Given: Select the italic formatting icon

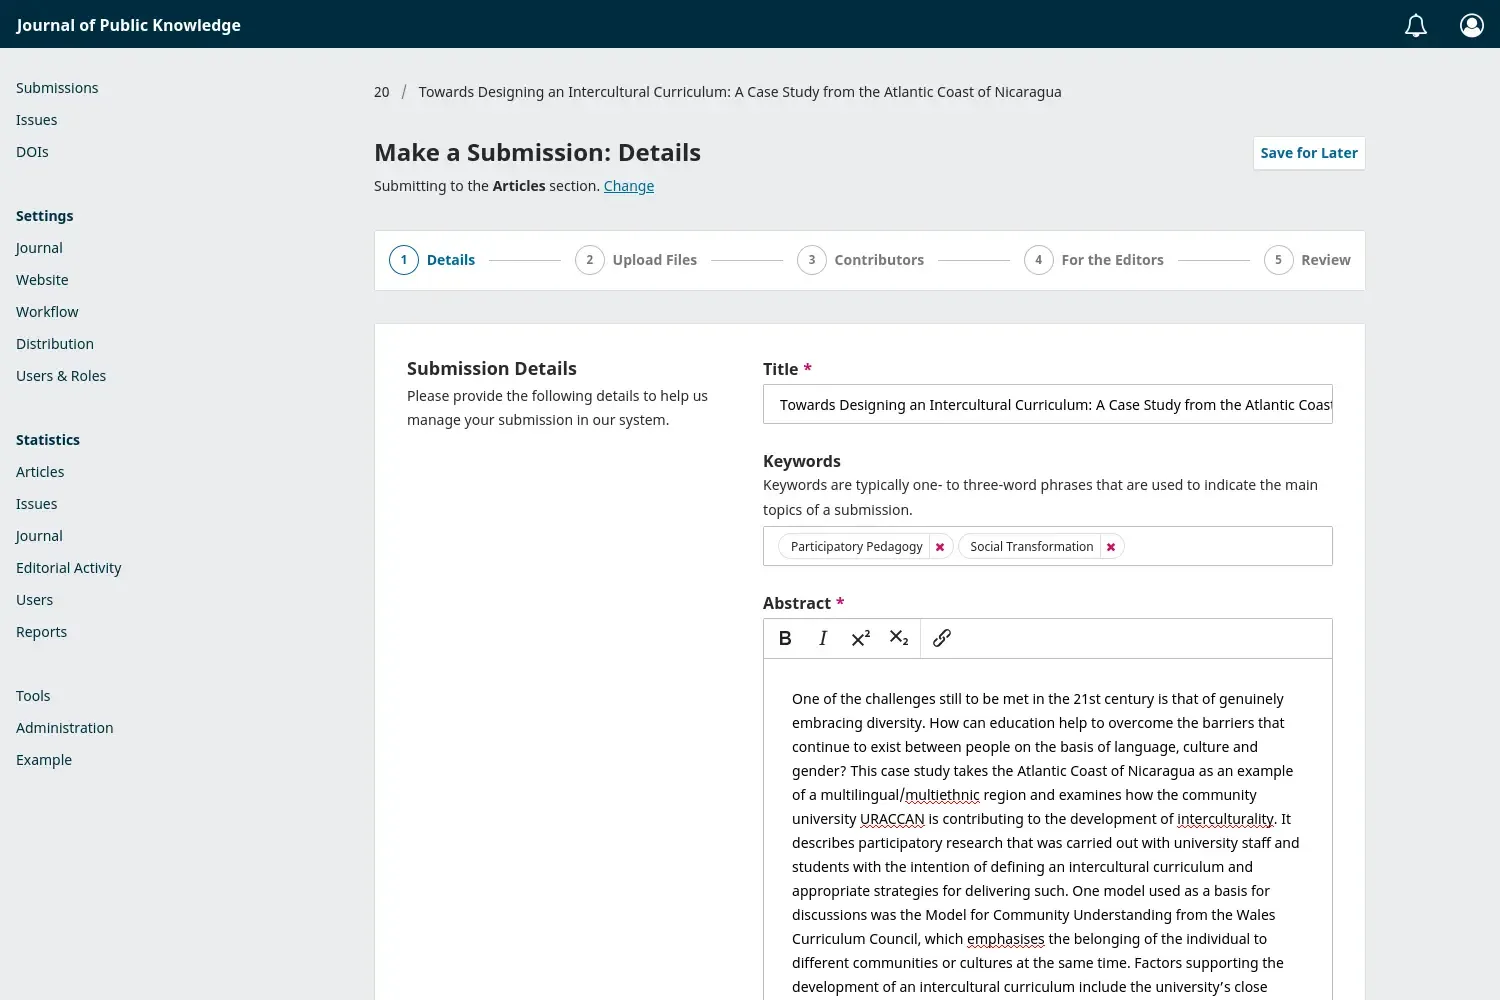Looking at the screenshot, I should [x=822, y=638].
